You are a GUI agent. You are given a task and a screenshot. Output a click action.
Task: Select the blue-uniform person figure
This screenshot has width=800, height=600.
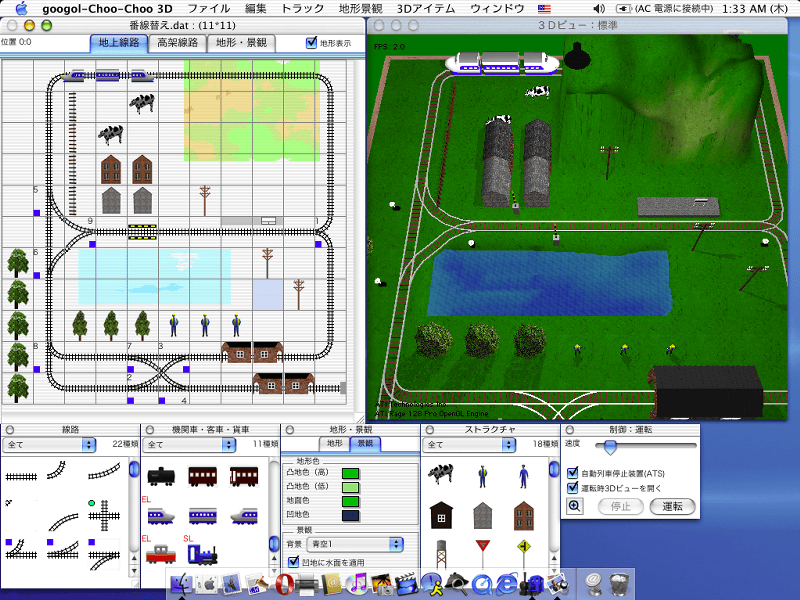click(523, 476)
